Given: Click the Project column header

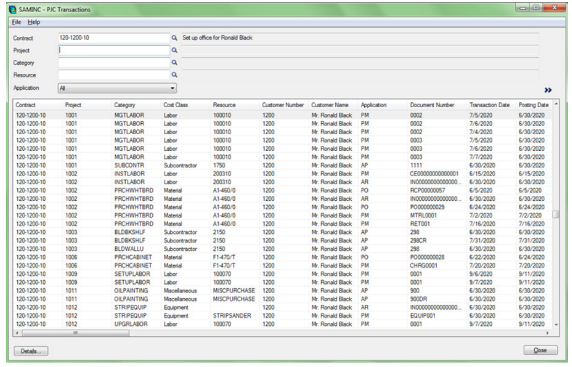Looking at the screenshot, I should click(88, 105).
